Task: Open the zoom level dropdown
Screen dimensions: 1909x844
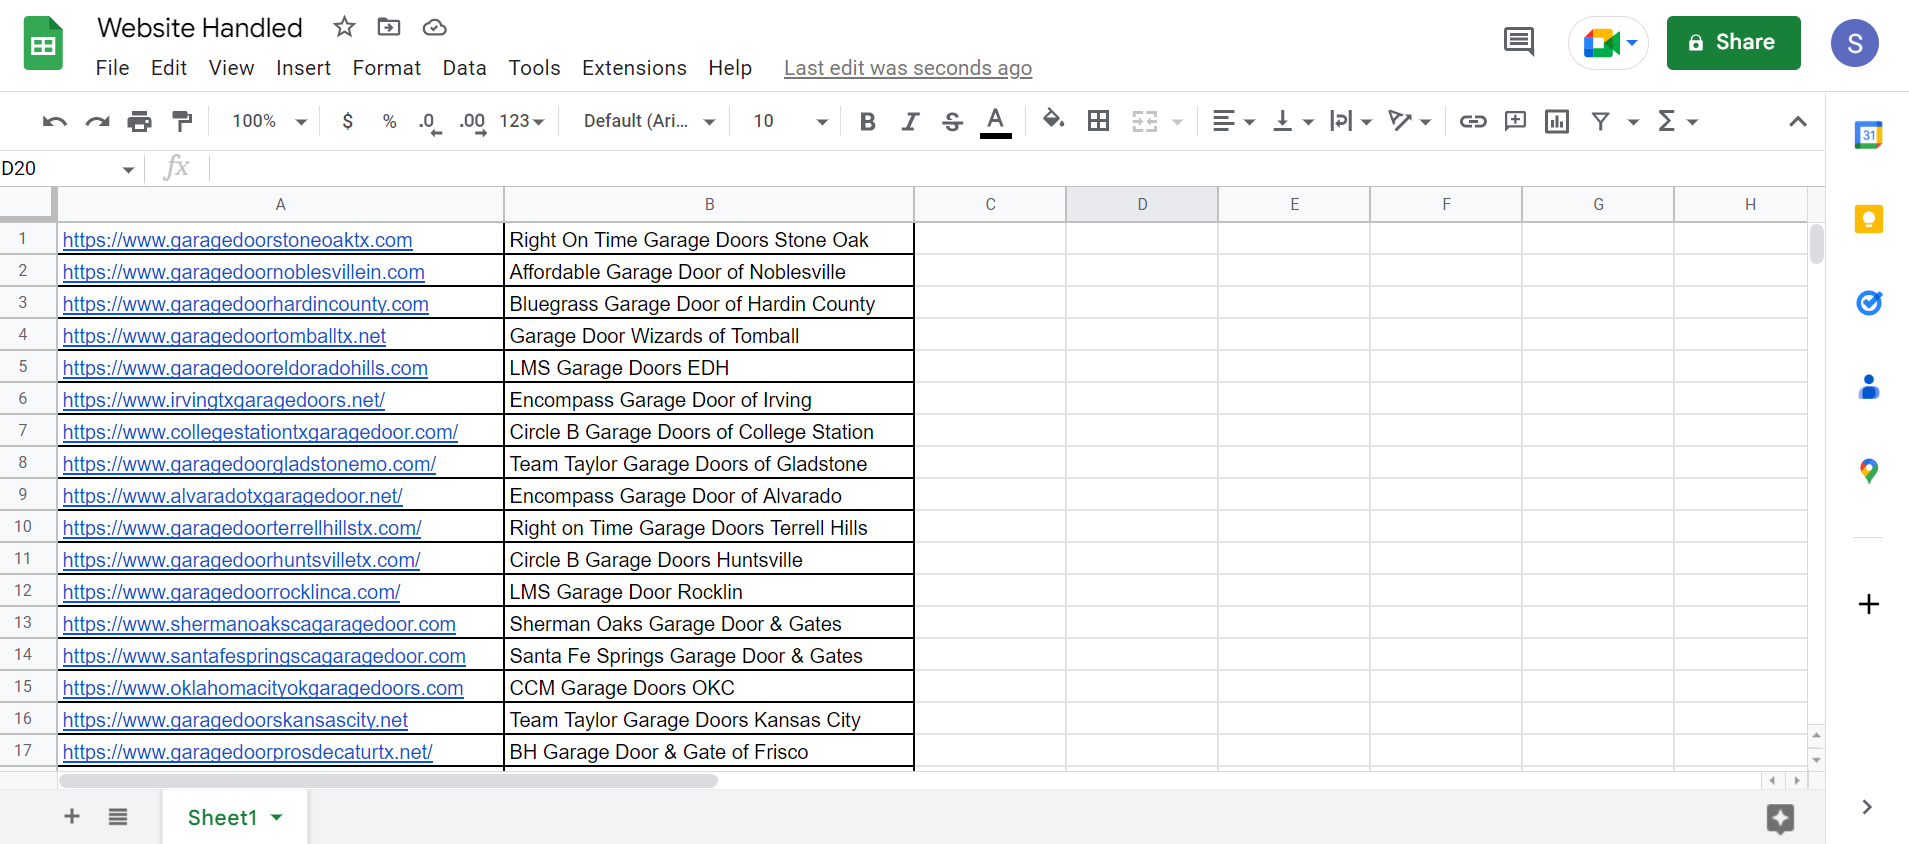Action: (269, 121)
